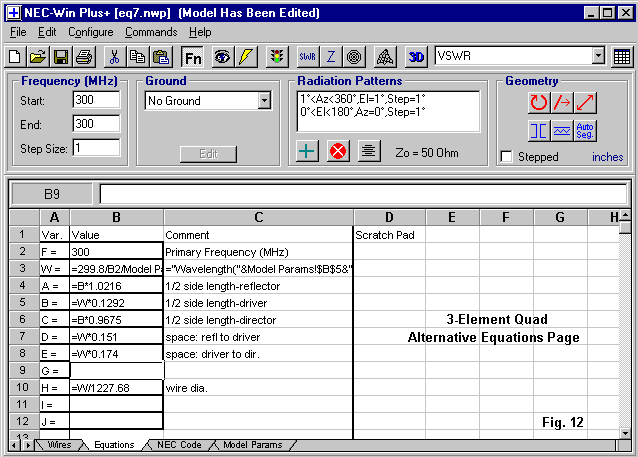Click the Z impedance toolbar icon
The height and width of the screenshot is (457, 638).
click(x=331, y=57)
